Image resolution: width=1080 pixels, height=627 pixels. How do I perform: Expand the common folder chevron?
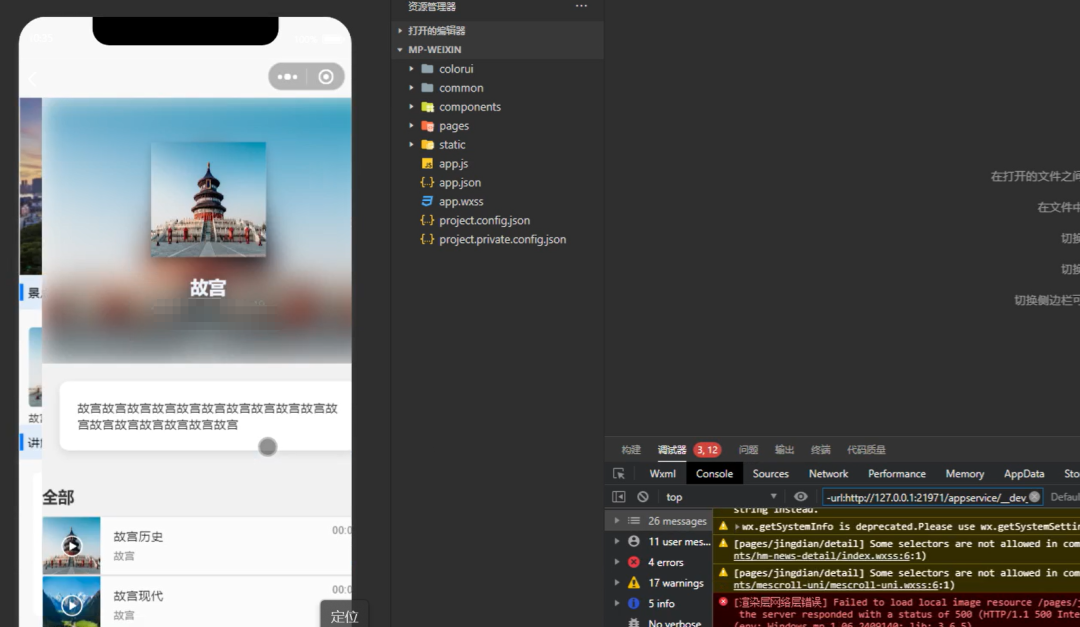tap(411, 88)
